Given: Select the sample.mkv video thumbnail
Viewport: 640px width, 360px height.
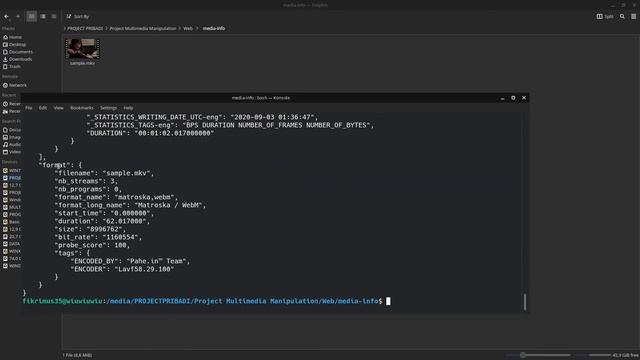Looking at the screenshot, I should point(82,49).
